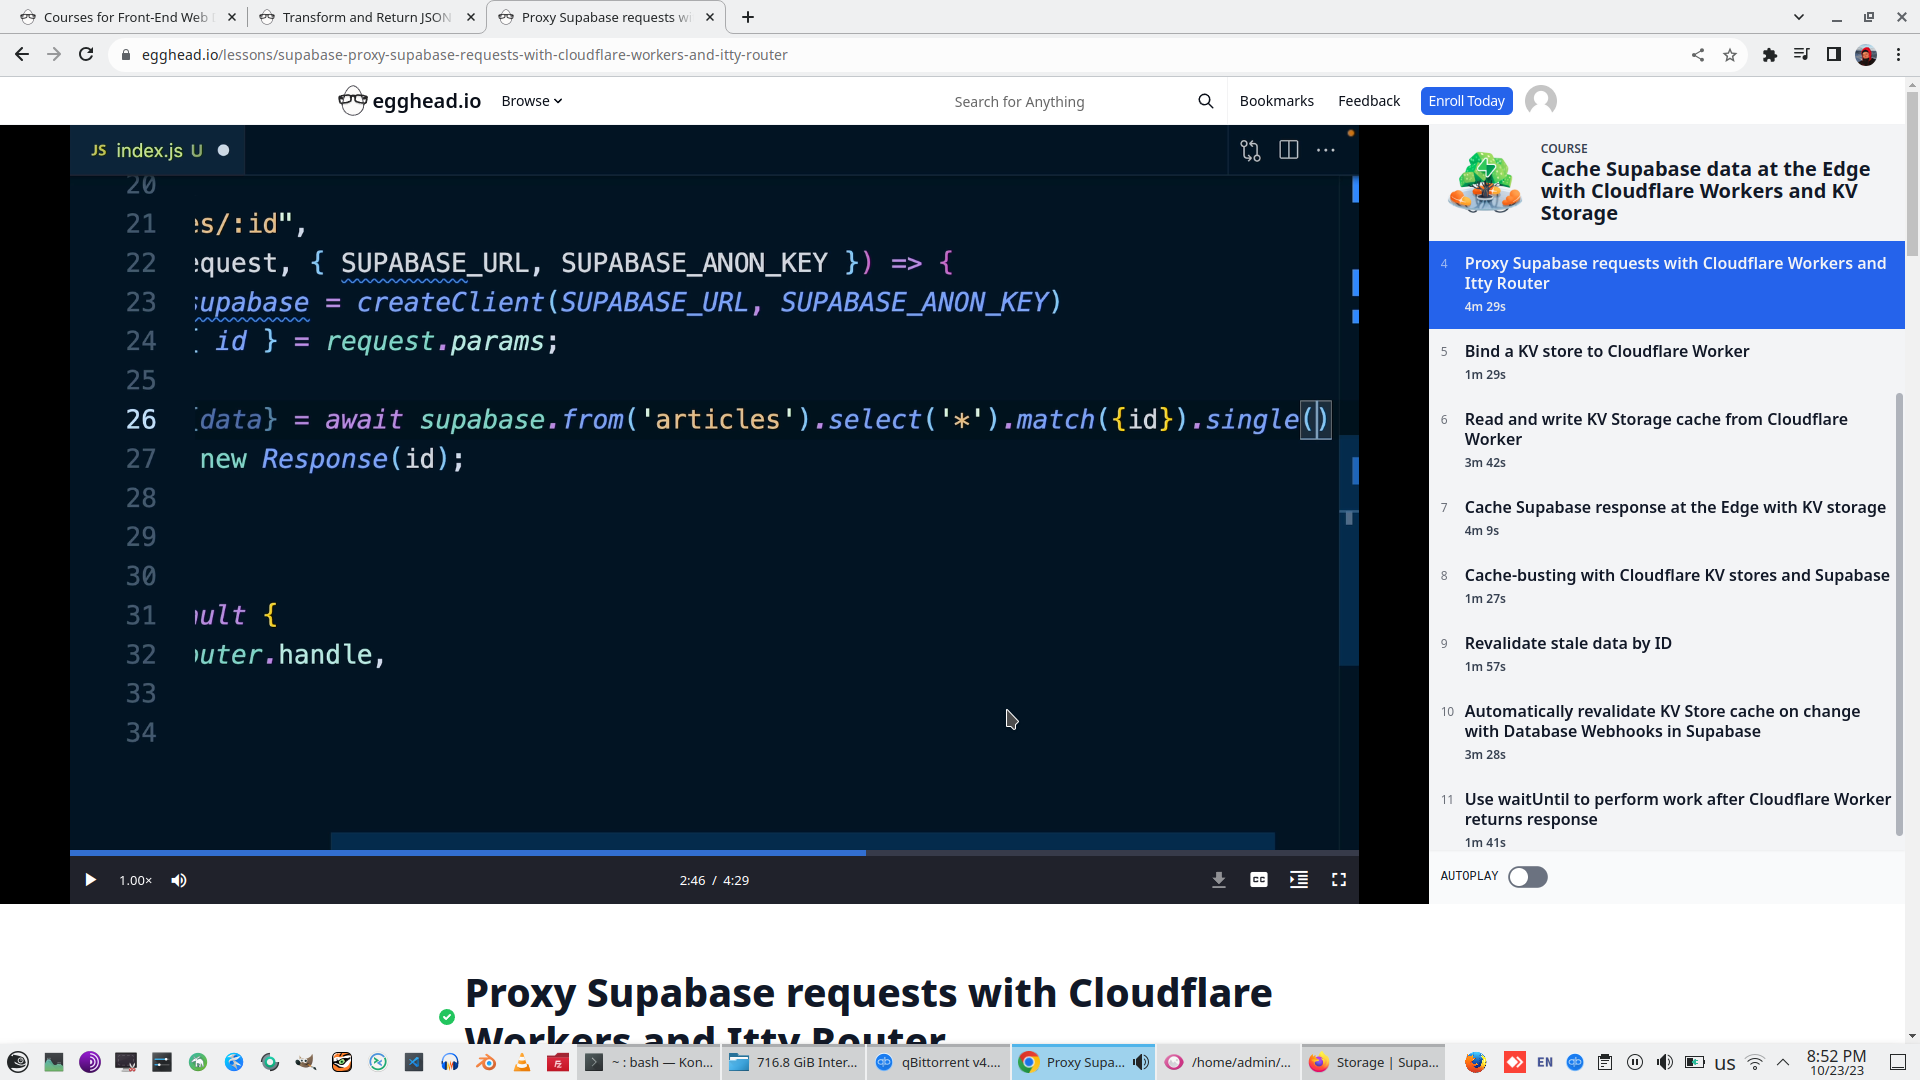Toggle the lesson sidebar panel icon
The image size is (1920, 1080).
tap(1298, 880)
